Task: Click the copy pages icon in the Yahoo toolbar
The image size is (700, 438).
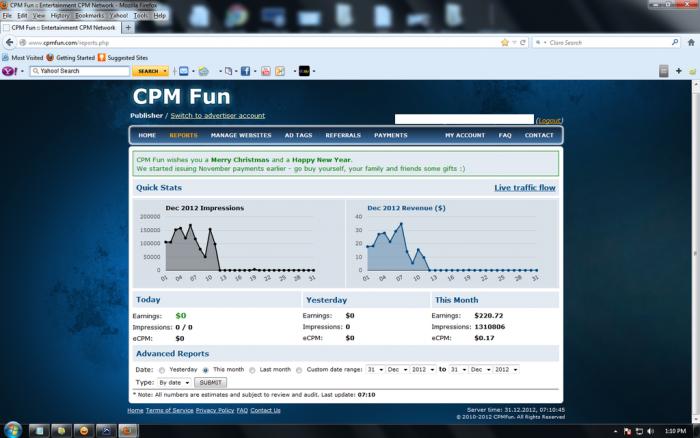Action: coord(229,71)
